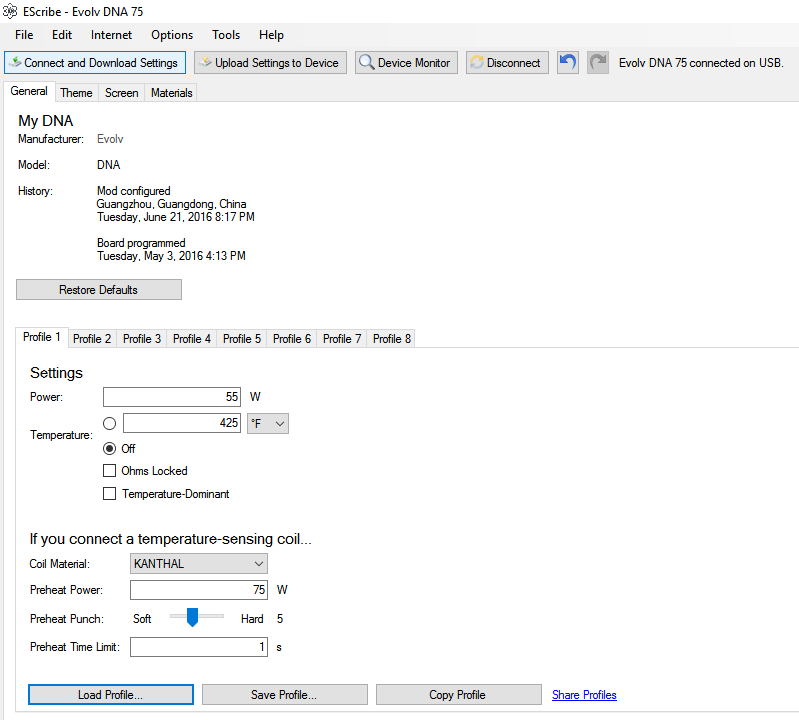Open the Tools menu

(x=226, y=35)
